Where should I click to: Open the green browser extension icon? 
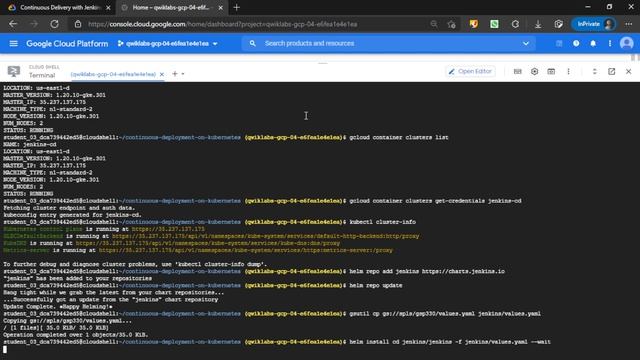click(x=494, y=24)
